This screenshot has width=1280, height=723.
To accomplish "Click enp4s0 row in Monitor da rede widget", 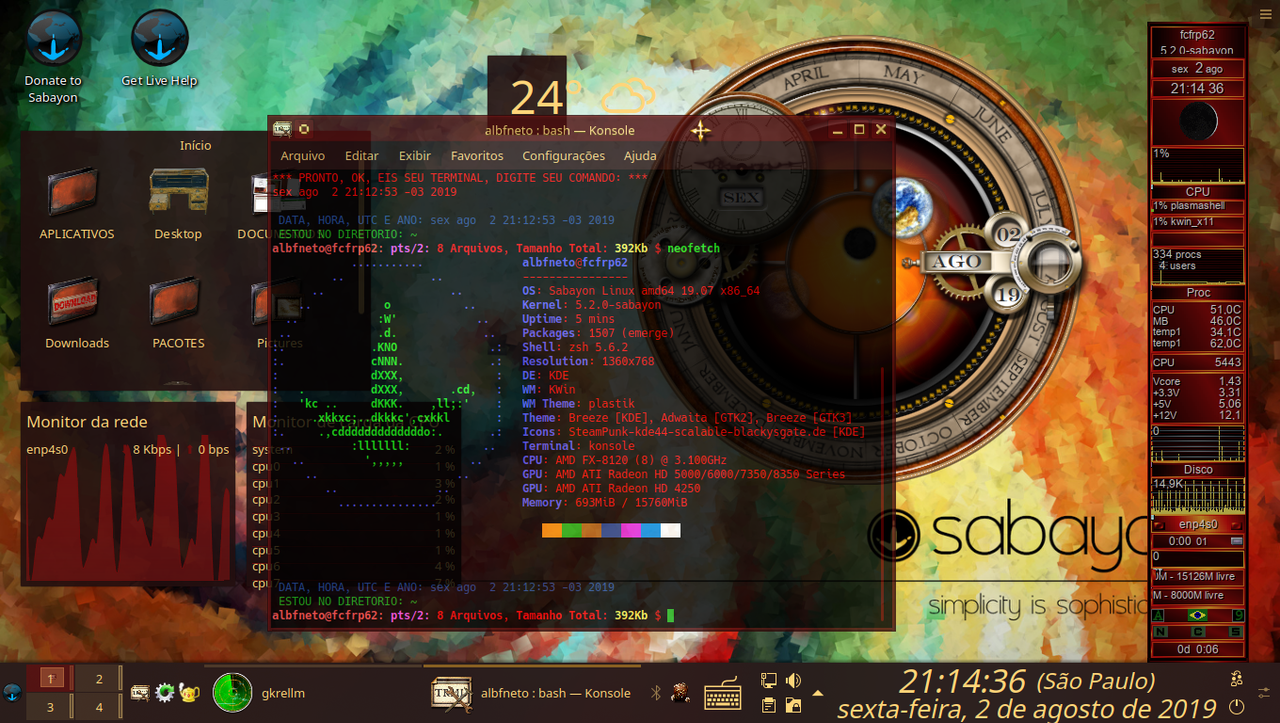I will [127, 449].
